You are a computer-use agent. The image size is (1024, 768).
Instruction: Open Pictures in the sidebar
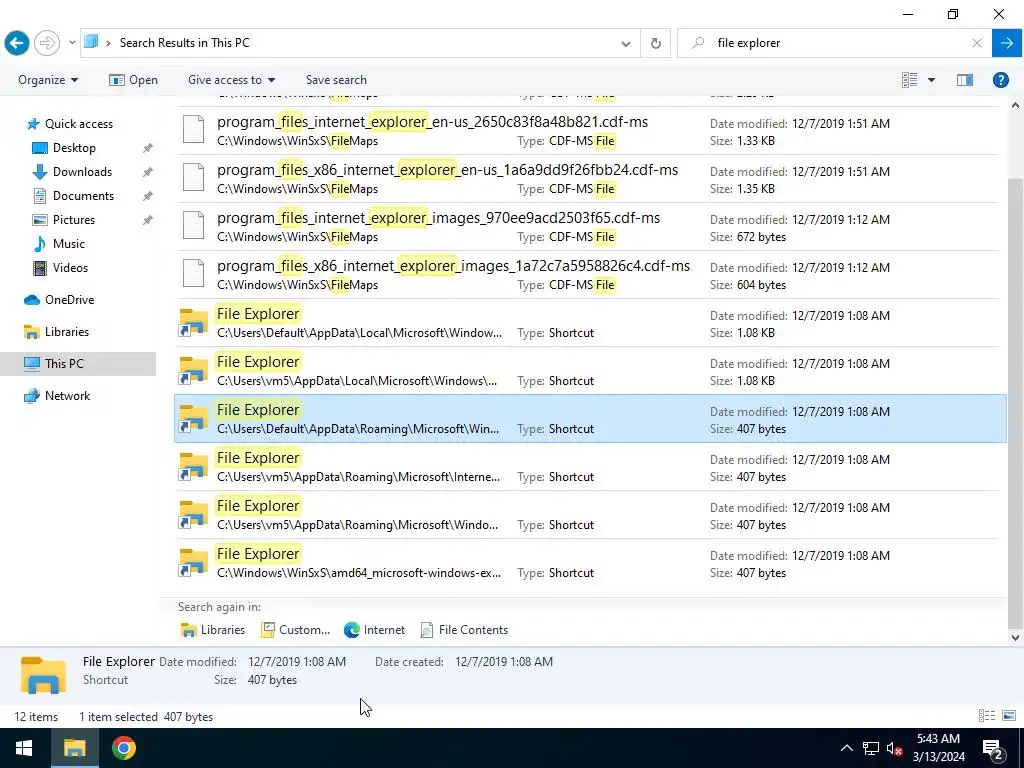tap(73, 220)
